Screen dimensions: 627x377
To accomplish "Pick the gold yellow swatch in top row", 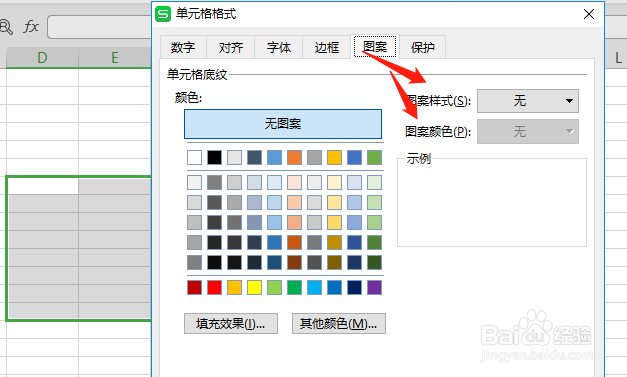I will coord(334,158).
